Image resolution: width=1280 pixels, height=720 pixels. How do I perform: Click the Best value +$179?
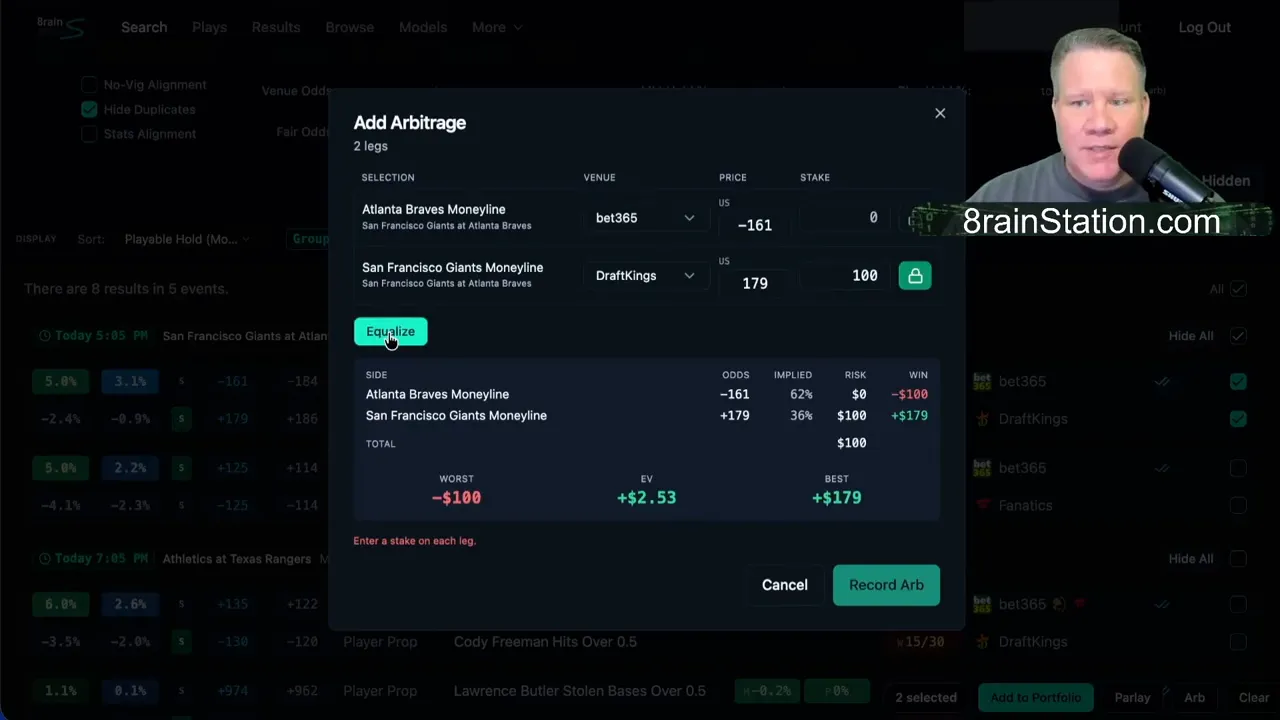tap(836, 498)
